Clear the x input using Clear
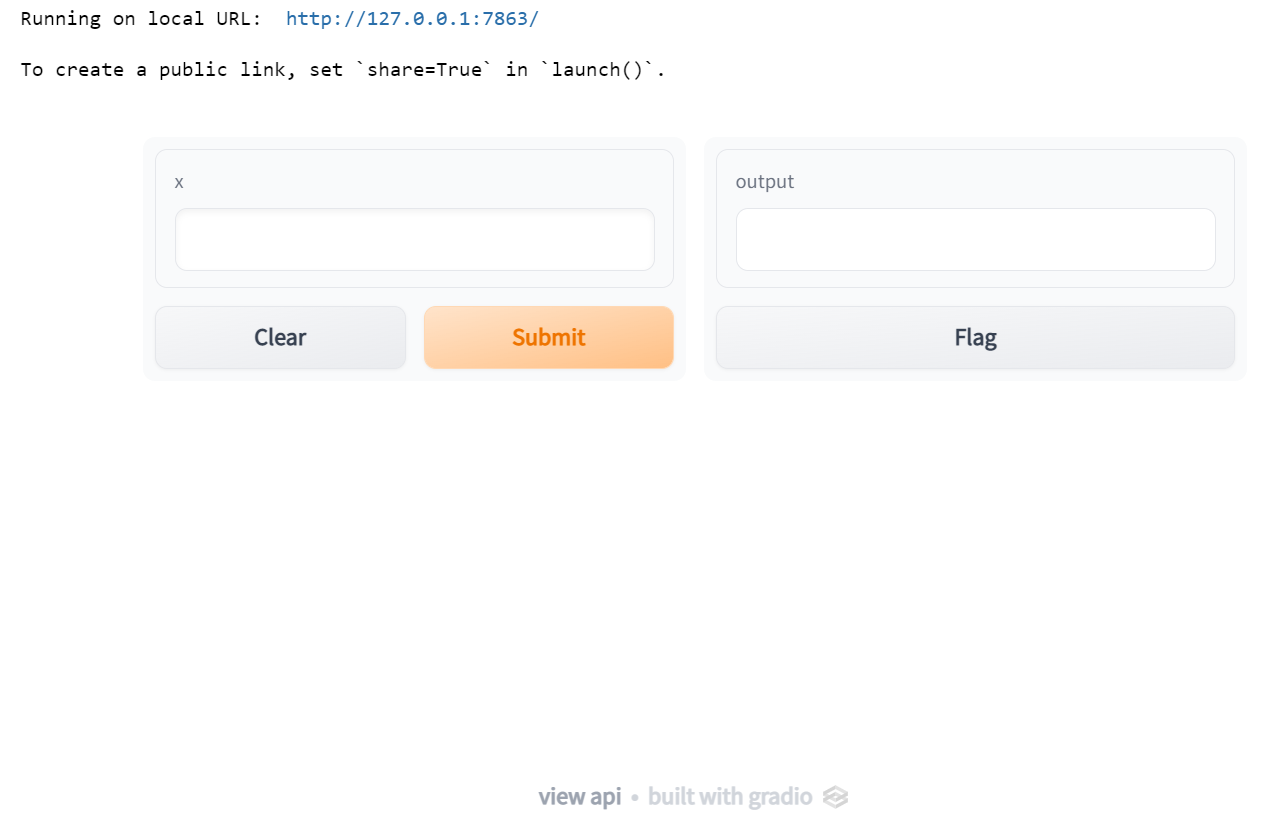 tap(280, 337)
